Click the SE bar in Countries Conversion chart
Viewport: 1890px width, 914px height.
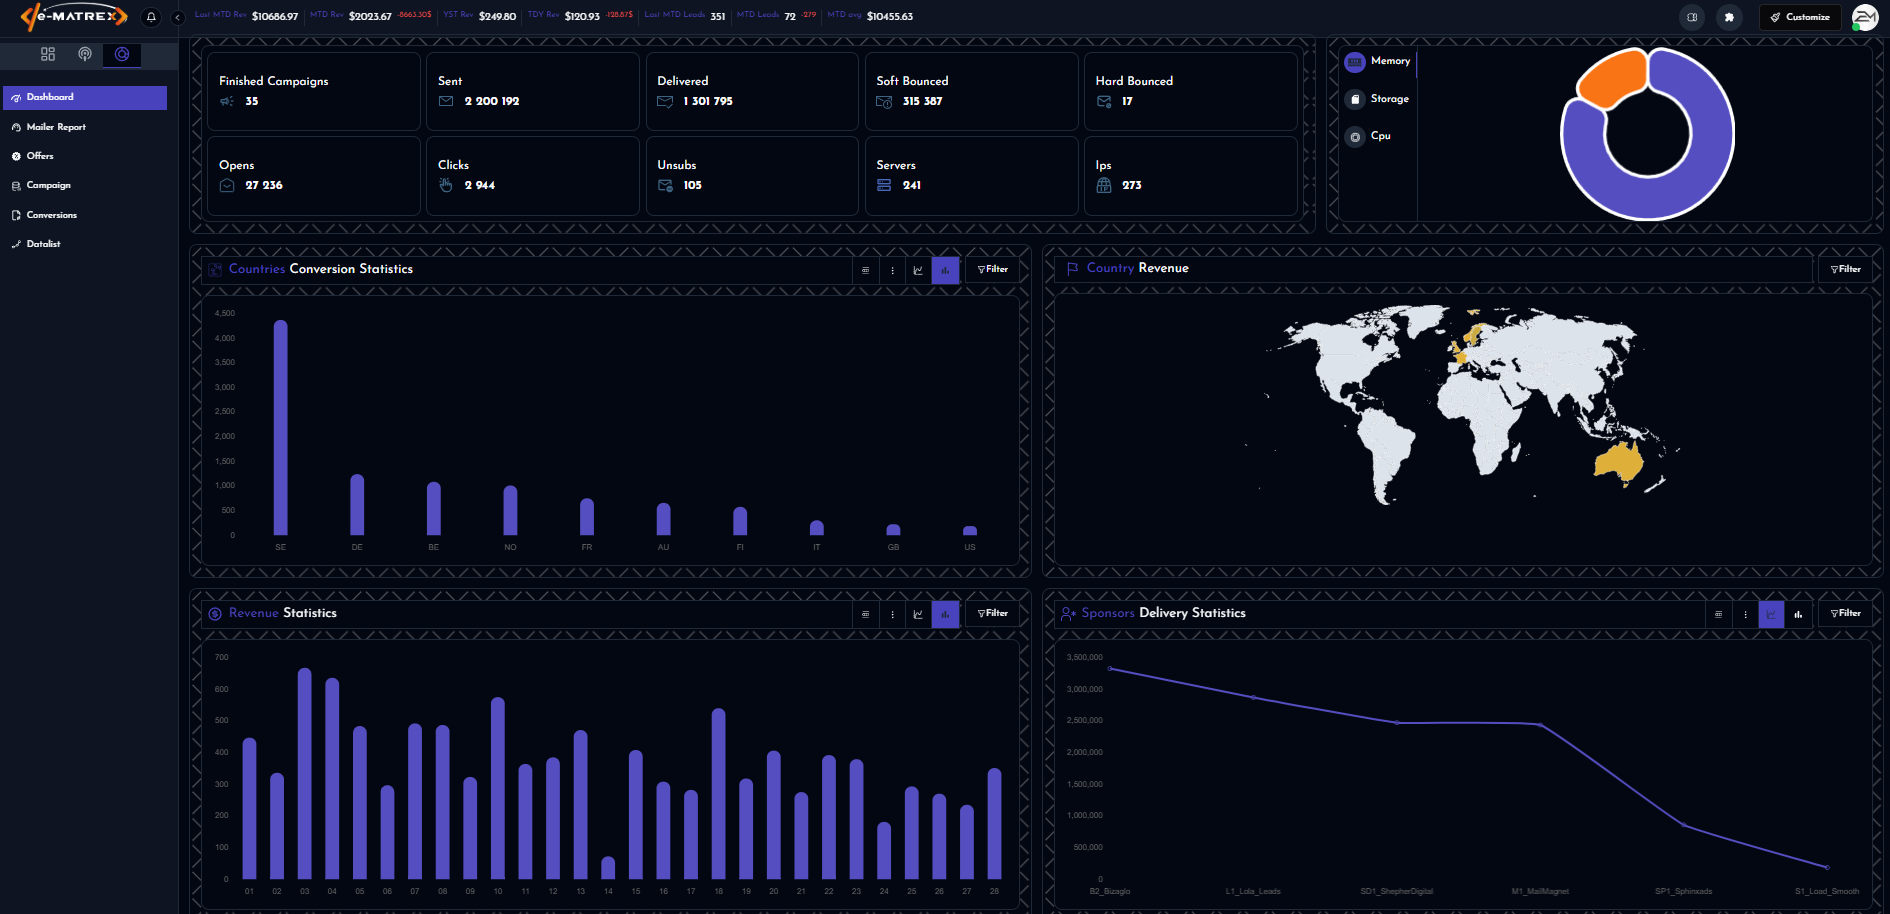pos(280,428)
